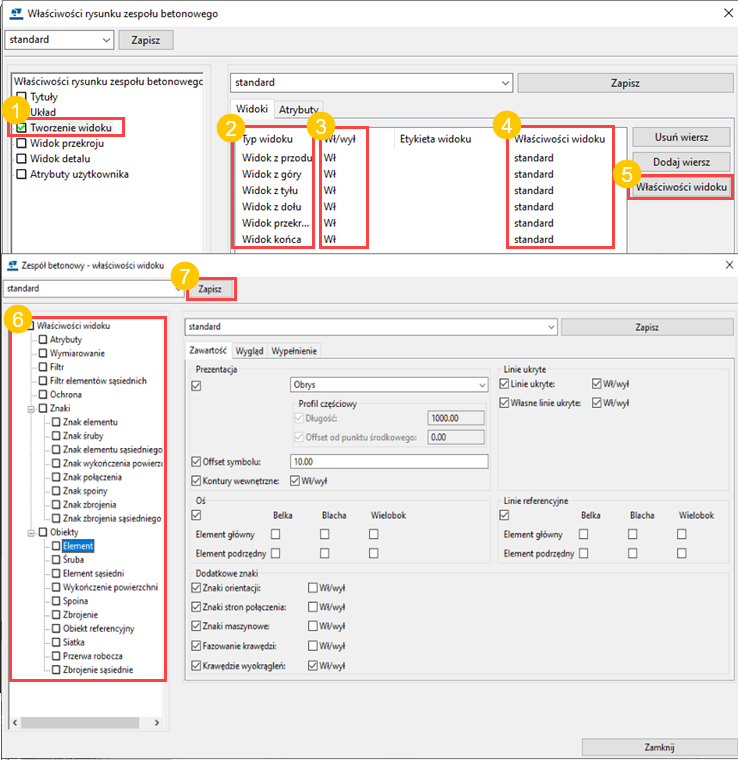This screenshot has width=738, height=760.
Task: Switch to the Wypełnienie tab
Action: [x=294, y=351]
